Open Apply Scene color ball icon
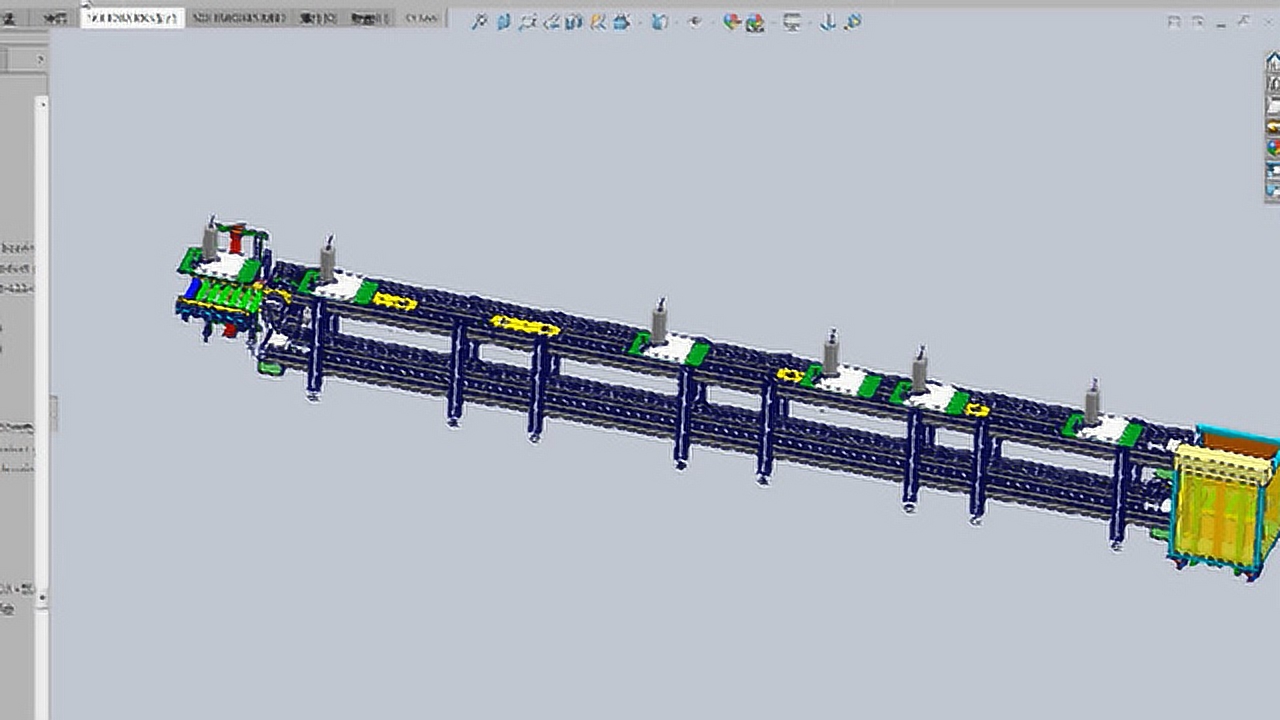This screenshot has width=1280, height=720. (755, 22)
